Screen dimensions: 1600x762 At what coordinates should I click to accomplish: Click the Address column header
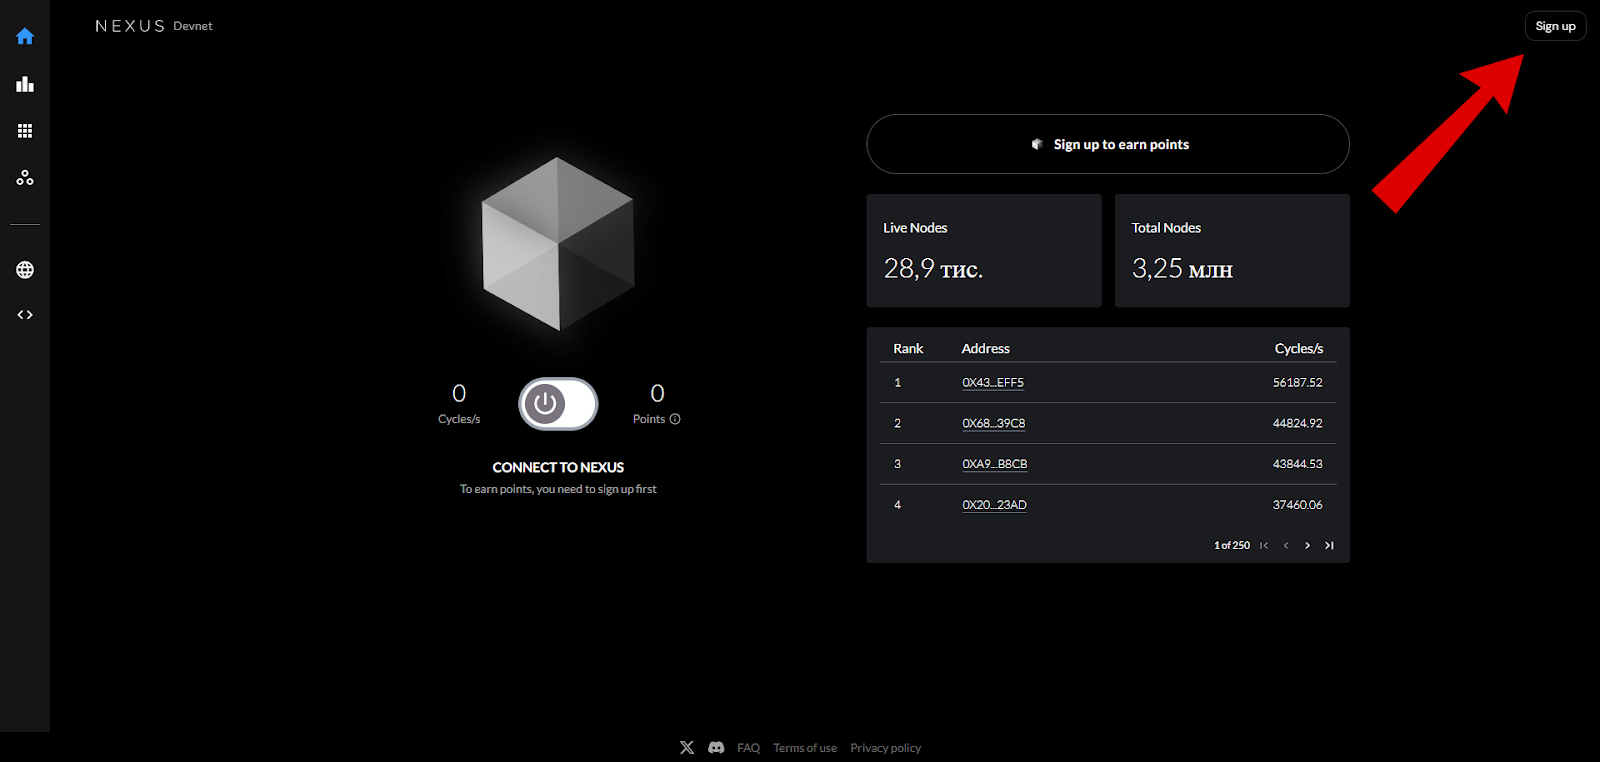pos(986,349)
